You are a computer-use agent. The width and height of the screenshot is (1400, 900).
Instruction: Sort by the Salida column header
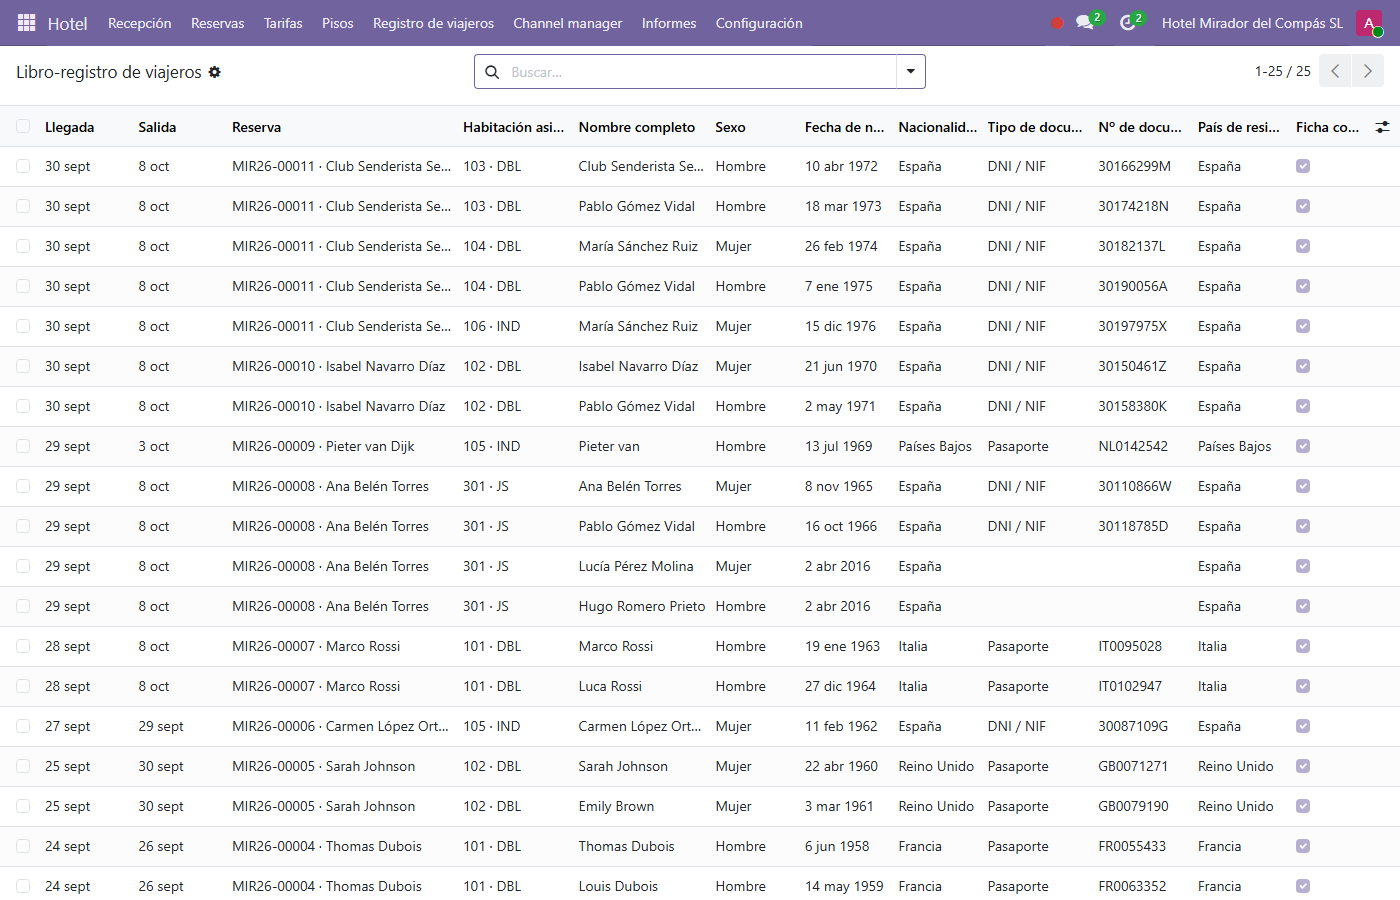(157, 127)
